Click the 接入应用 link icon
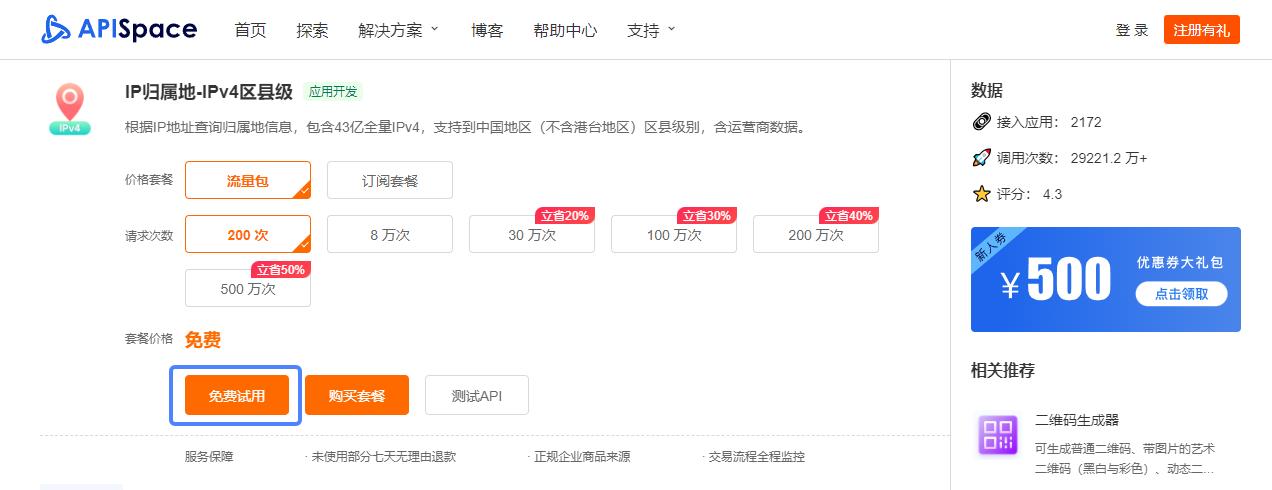This screenshot has width=1272, height=490. pos(981,122)
